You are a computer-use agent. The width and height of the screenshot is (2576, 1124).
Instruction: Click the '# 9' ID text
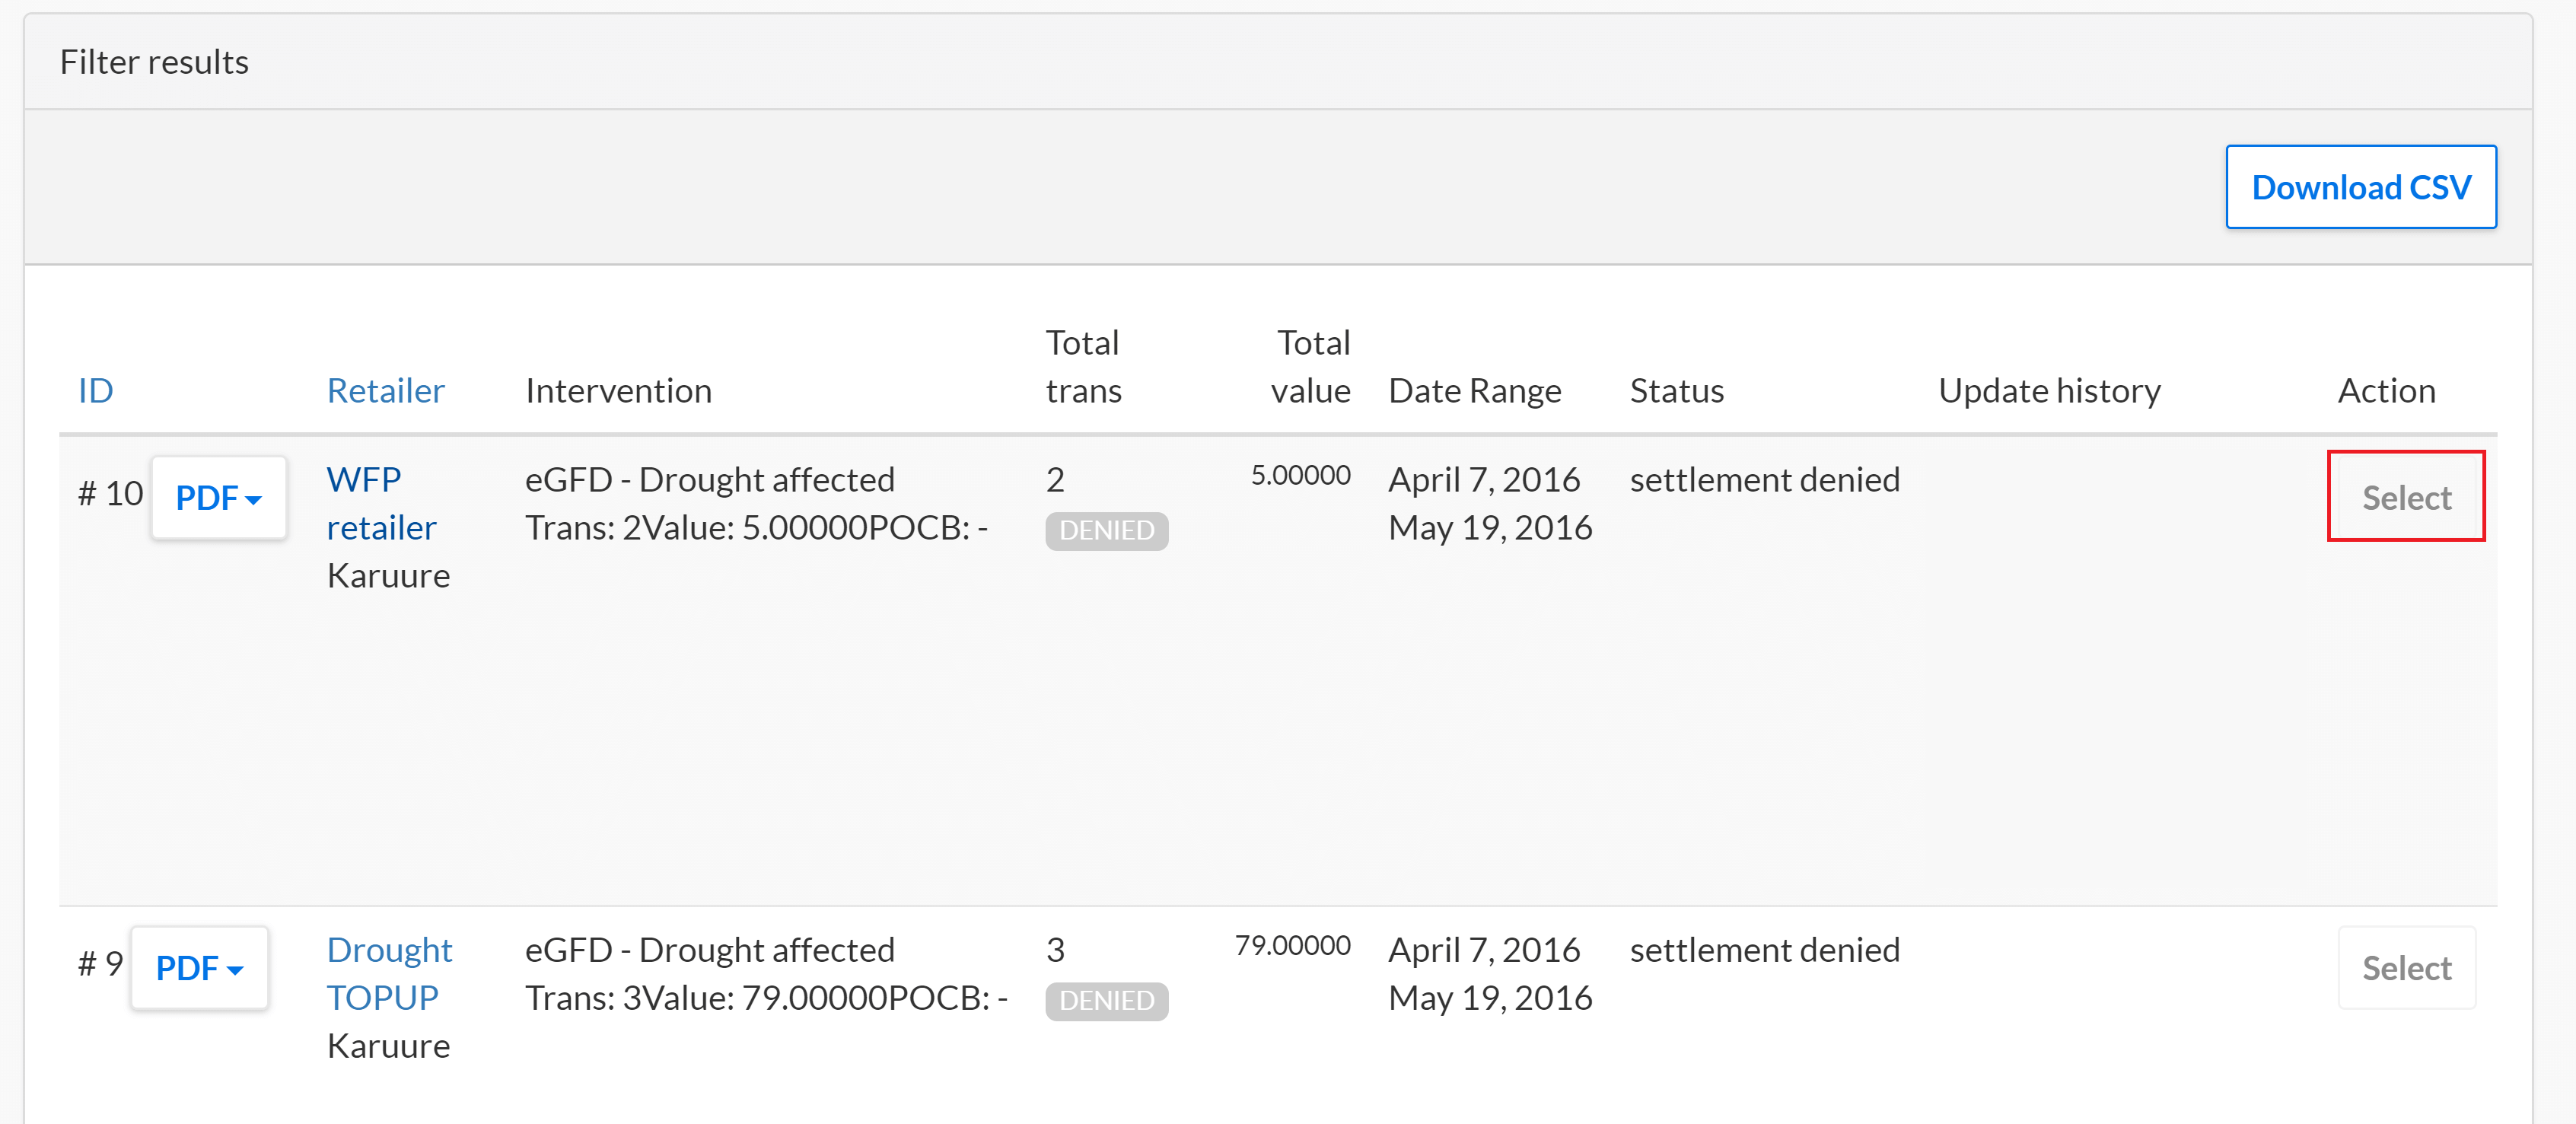point(100,963)
